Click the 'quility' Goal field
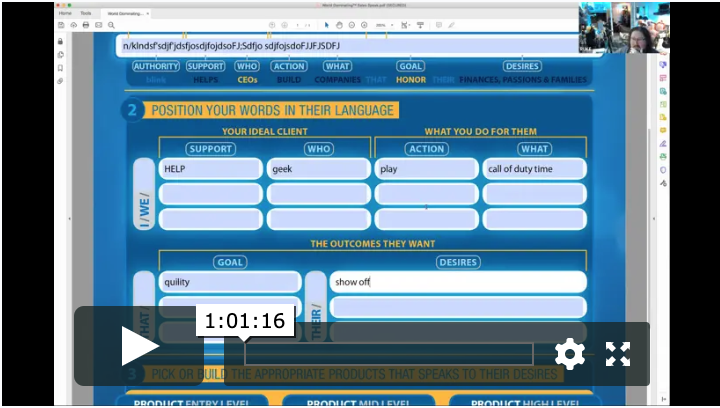Viewport: 720px width, 408px height. [230, 282]
